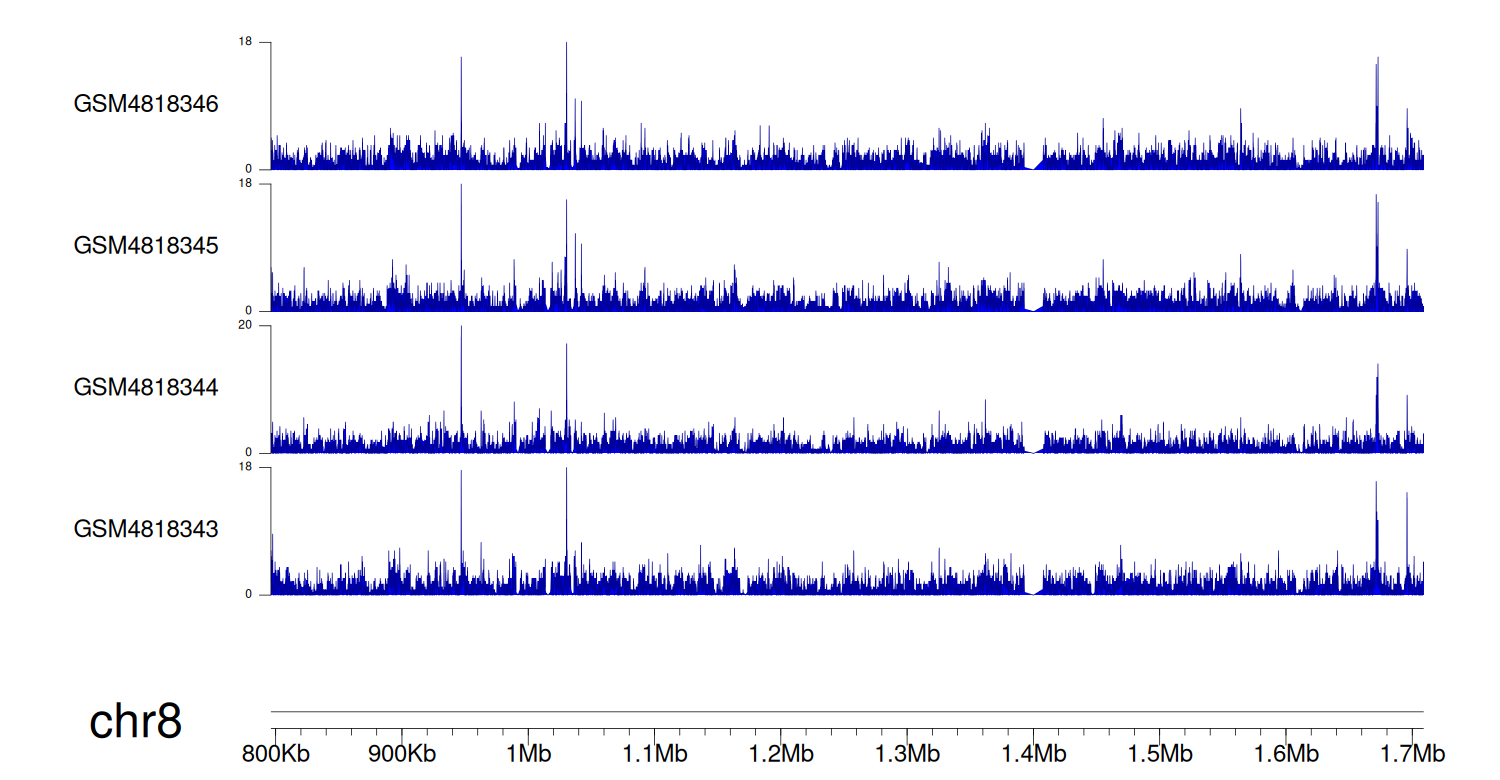Click the GSM4818343 track label
Image resolution: width=1500 pixels, height=780 pixels.
click(x=146, y=528)
